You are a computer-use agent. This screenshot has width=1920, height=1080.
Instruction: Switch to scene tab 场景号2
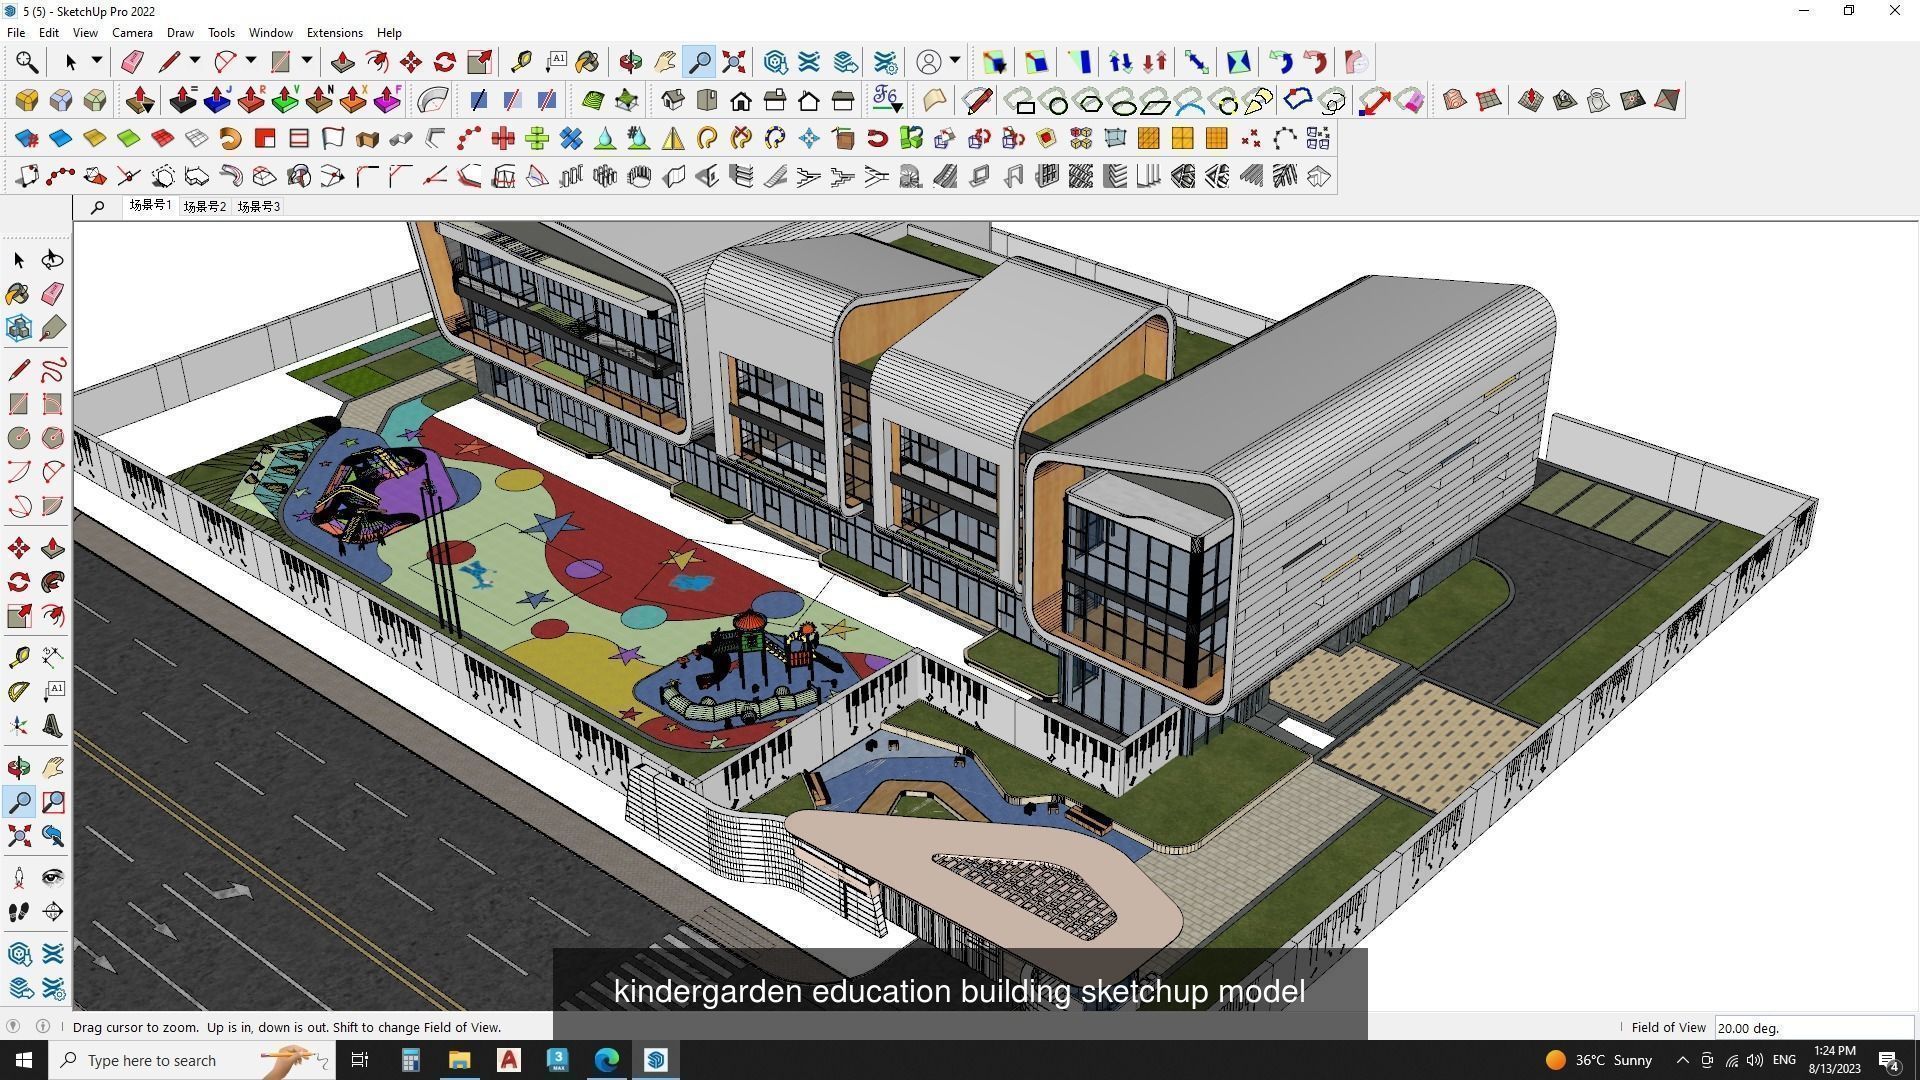tap(205, 206)
